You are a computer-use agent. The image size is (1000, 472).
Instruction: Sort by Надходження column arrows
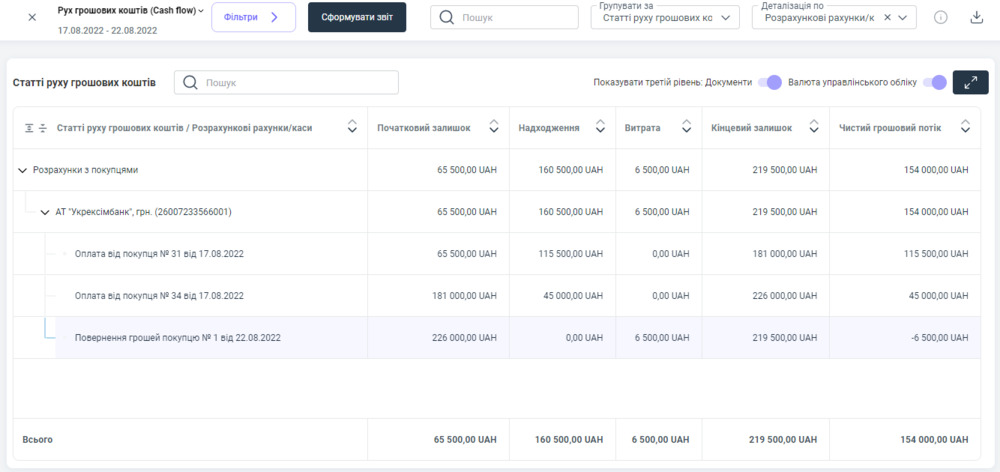click(600, 127)
